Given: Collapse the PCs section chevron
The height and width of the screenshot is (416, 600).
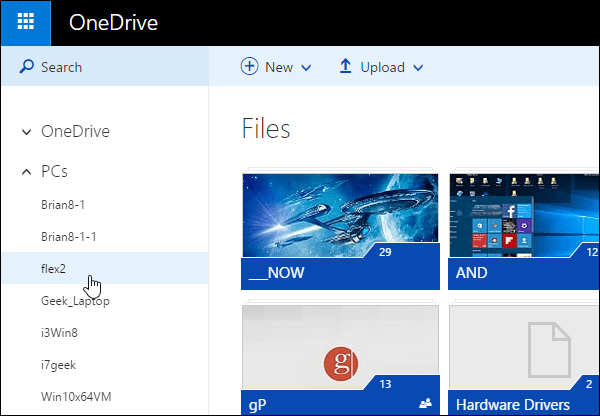Looking at the screenshot, I should [x=26, y=172].
